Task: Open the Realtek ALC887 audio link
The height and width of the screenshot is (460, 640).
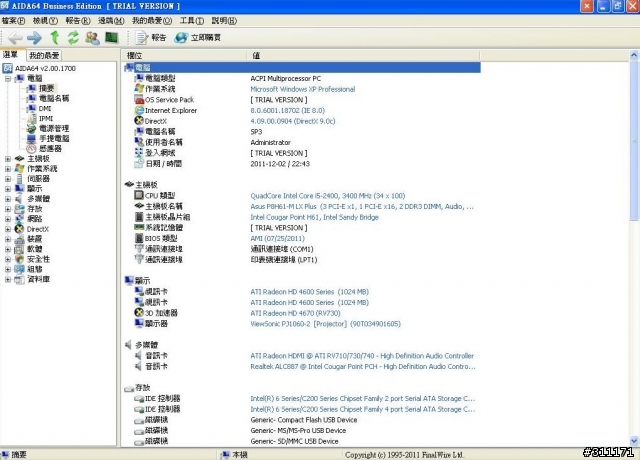Action: click(363, 367)
